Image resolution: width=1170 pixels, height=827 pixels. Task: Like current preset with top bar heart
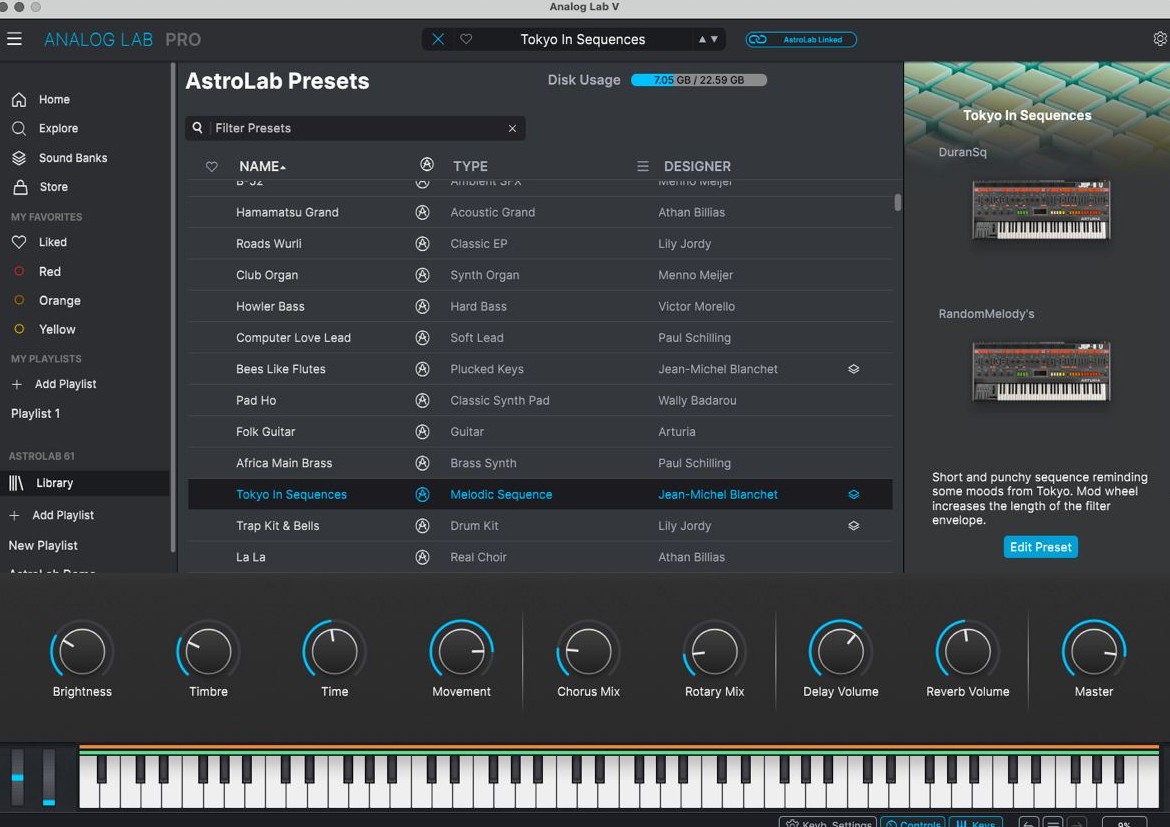(x=466, y=39)
